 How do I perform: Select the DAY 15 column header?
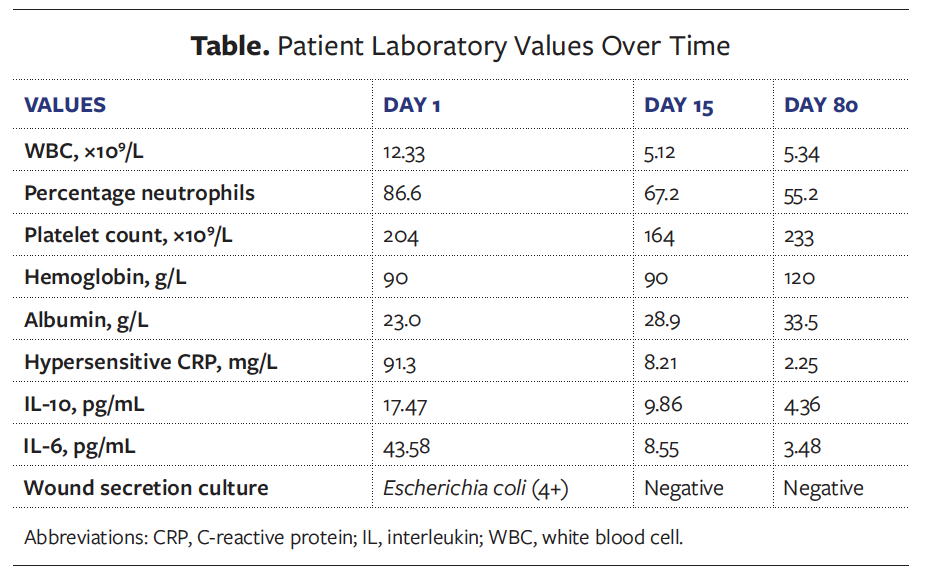point(678,105)
